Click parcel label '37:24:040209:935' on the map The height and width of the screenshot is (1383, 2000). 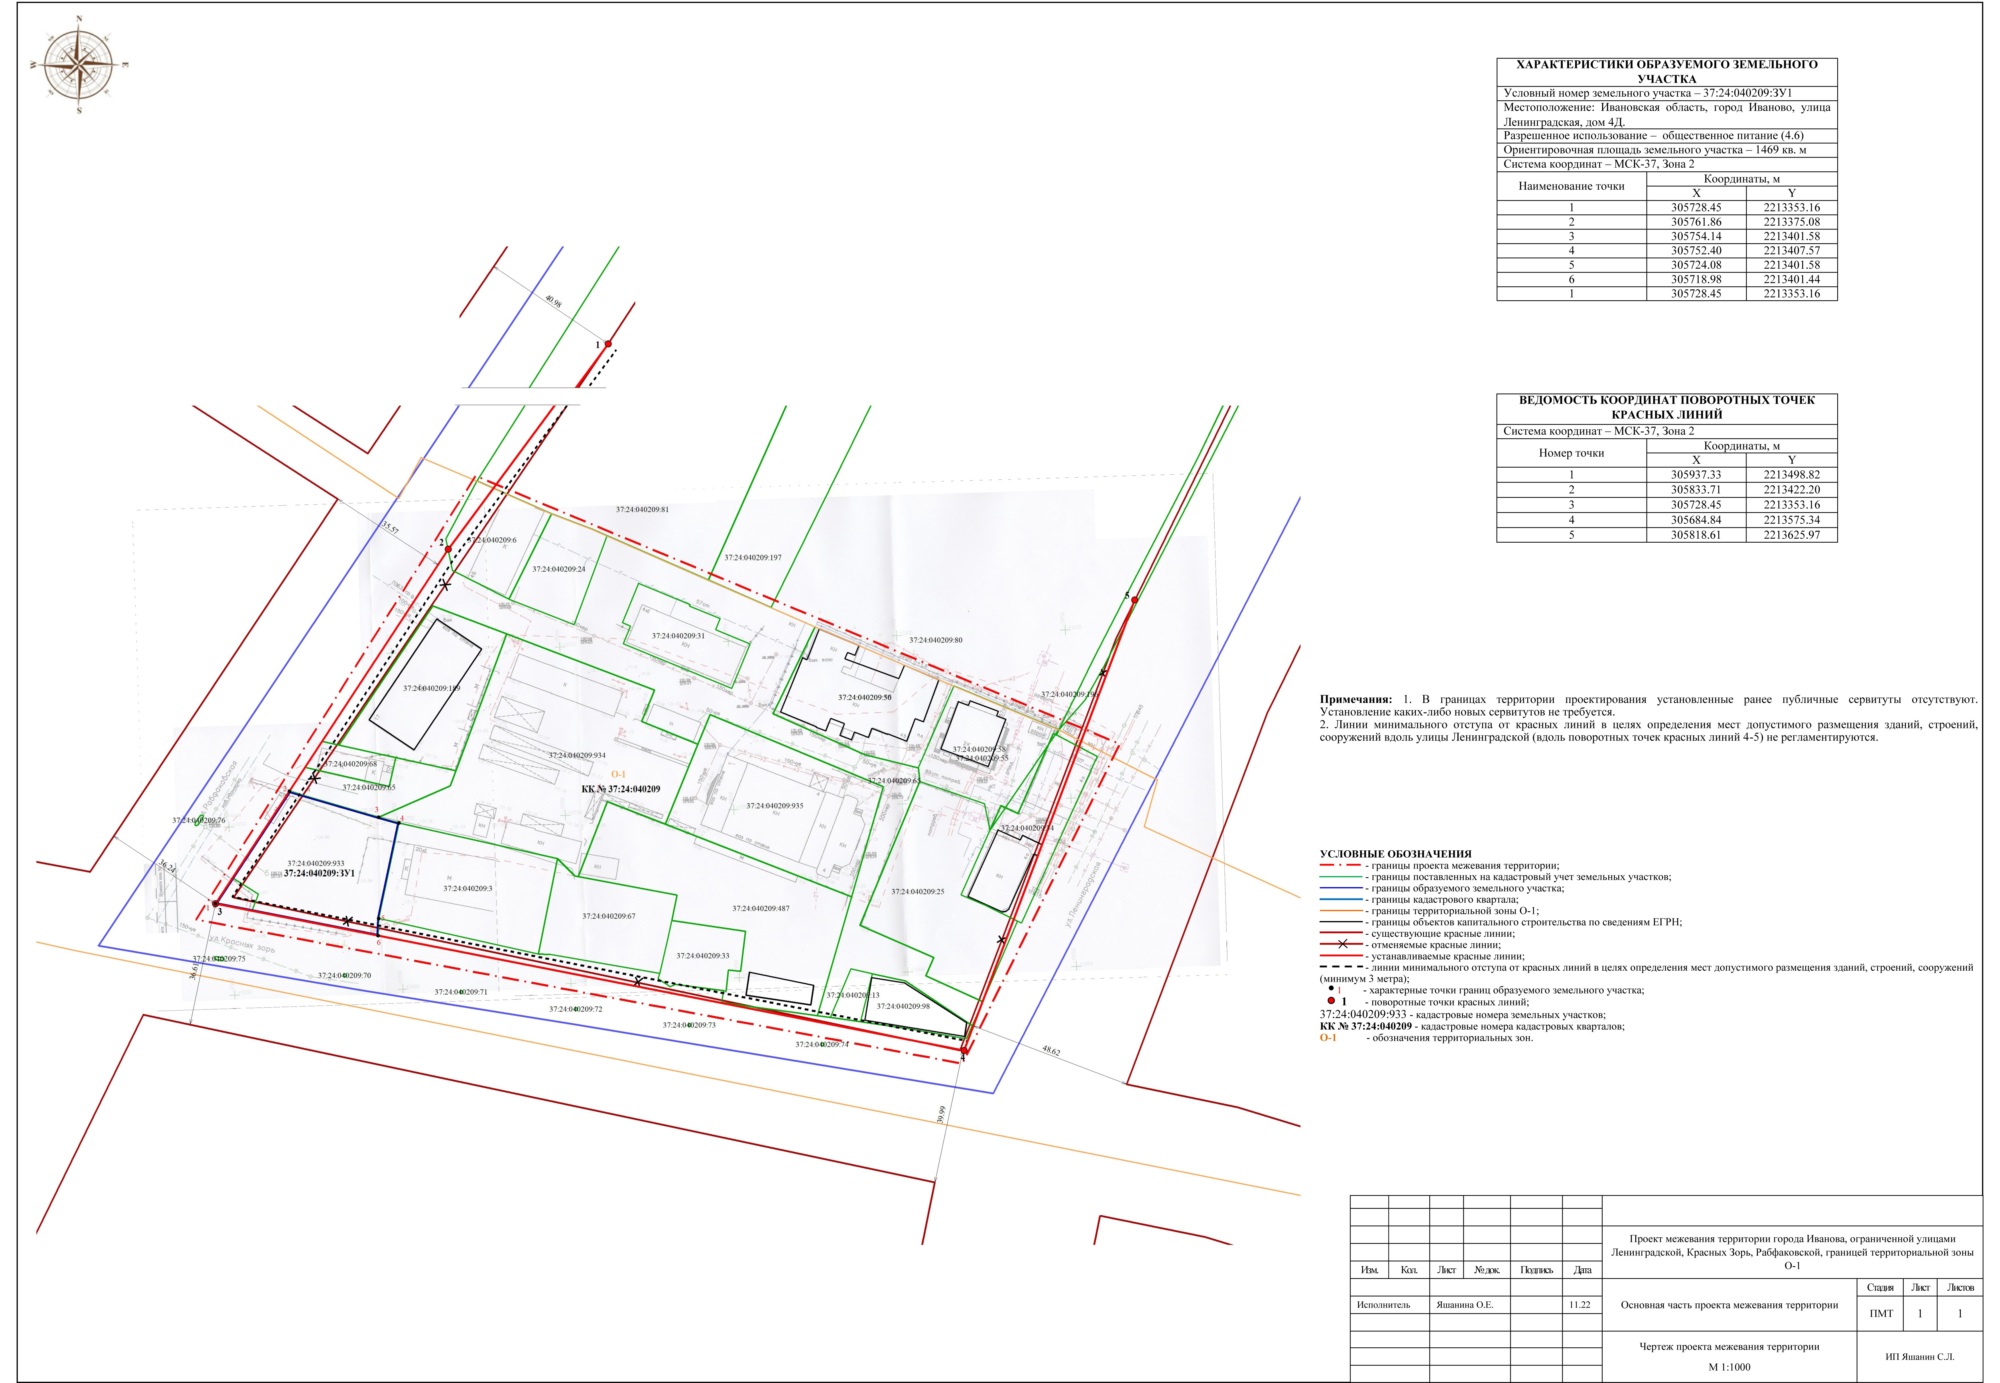775,806
